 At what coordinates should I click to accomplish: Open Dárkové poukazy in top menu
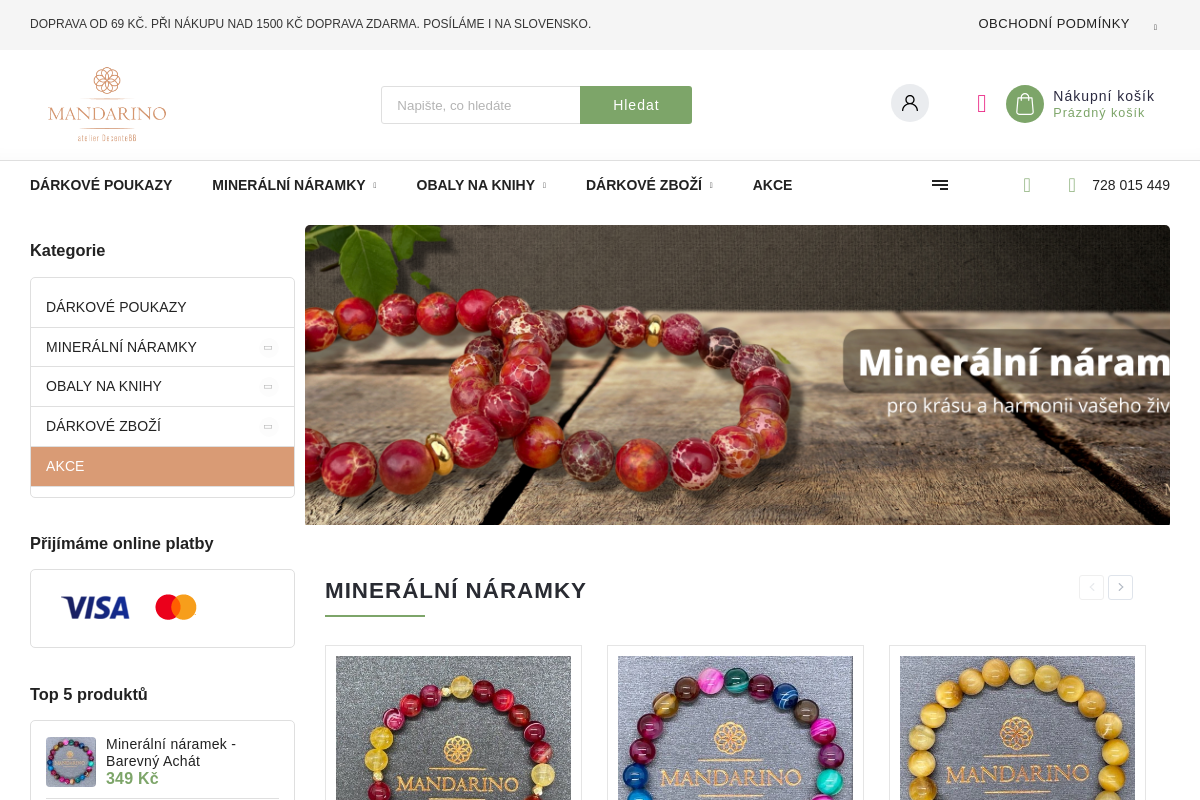coord(101,185)
